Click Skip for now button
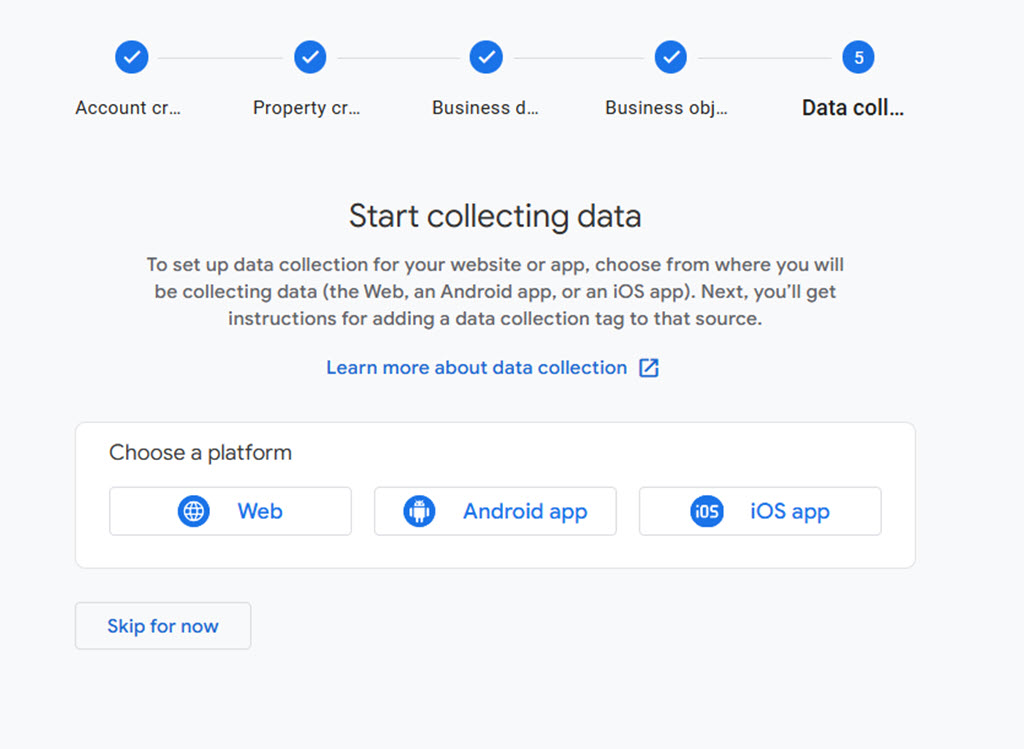Screen dimensions: 1024x749 coord(163,626)
